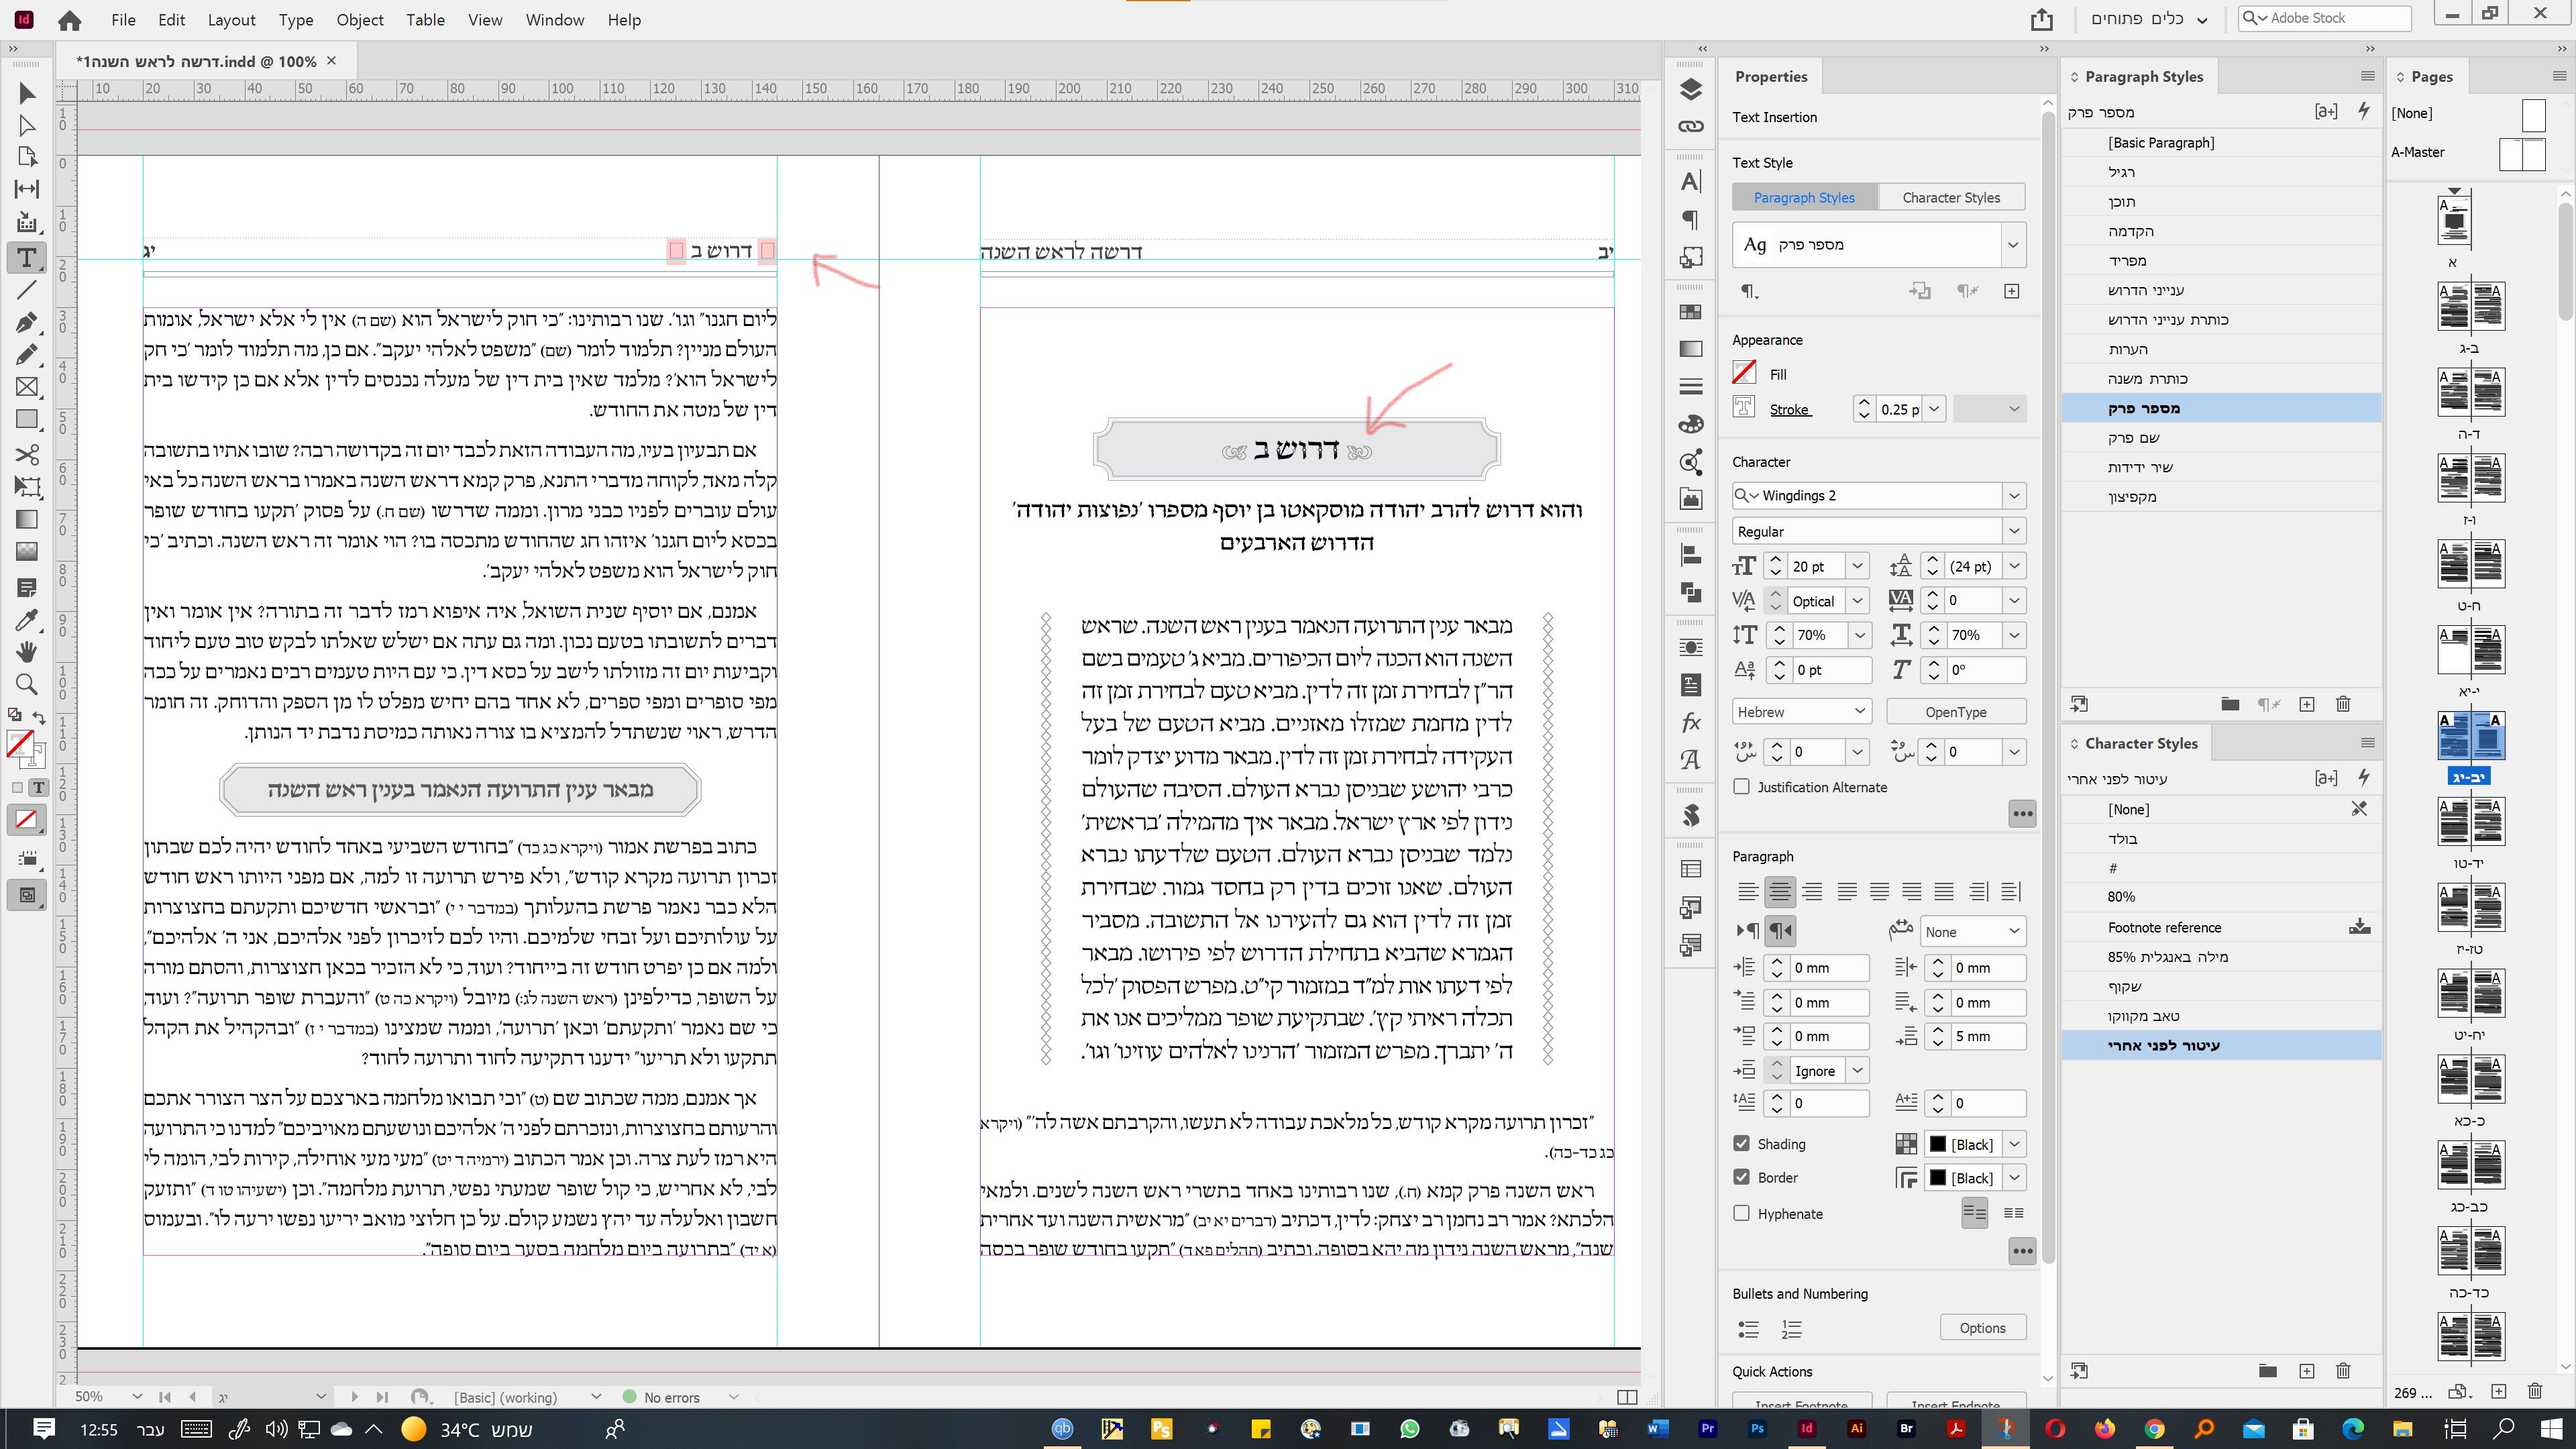Open Photoshop from the Windows taskbar

click(1757, 1429)
